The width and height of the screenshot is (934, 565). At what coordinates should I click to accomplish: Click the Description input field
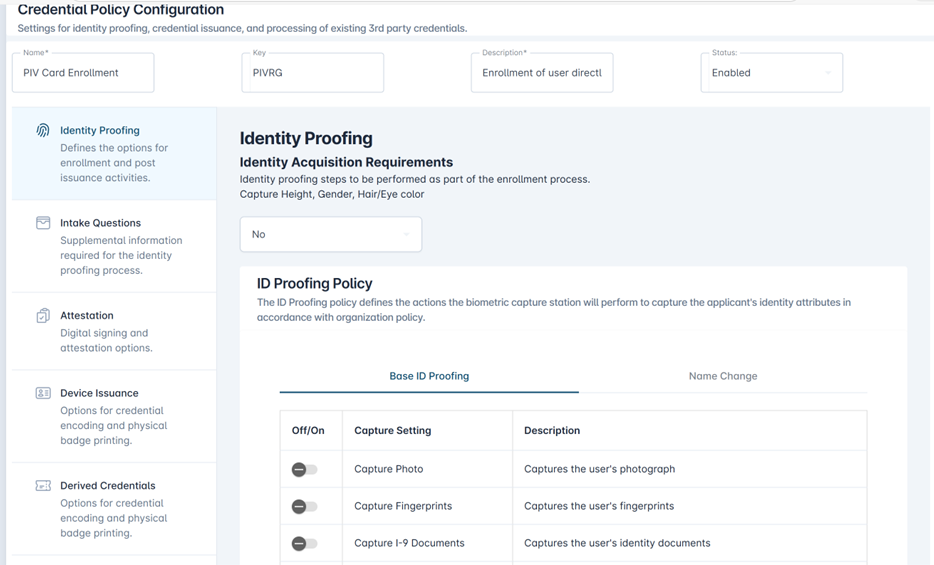pos(541,73)
